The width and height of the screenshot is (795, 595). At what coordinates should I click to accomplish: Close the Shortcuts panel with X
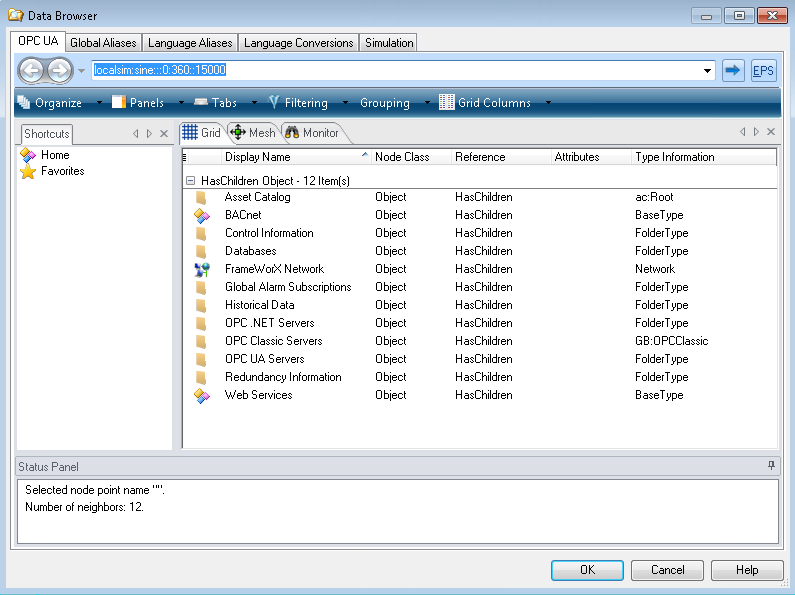(x=164, y=133)
